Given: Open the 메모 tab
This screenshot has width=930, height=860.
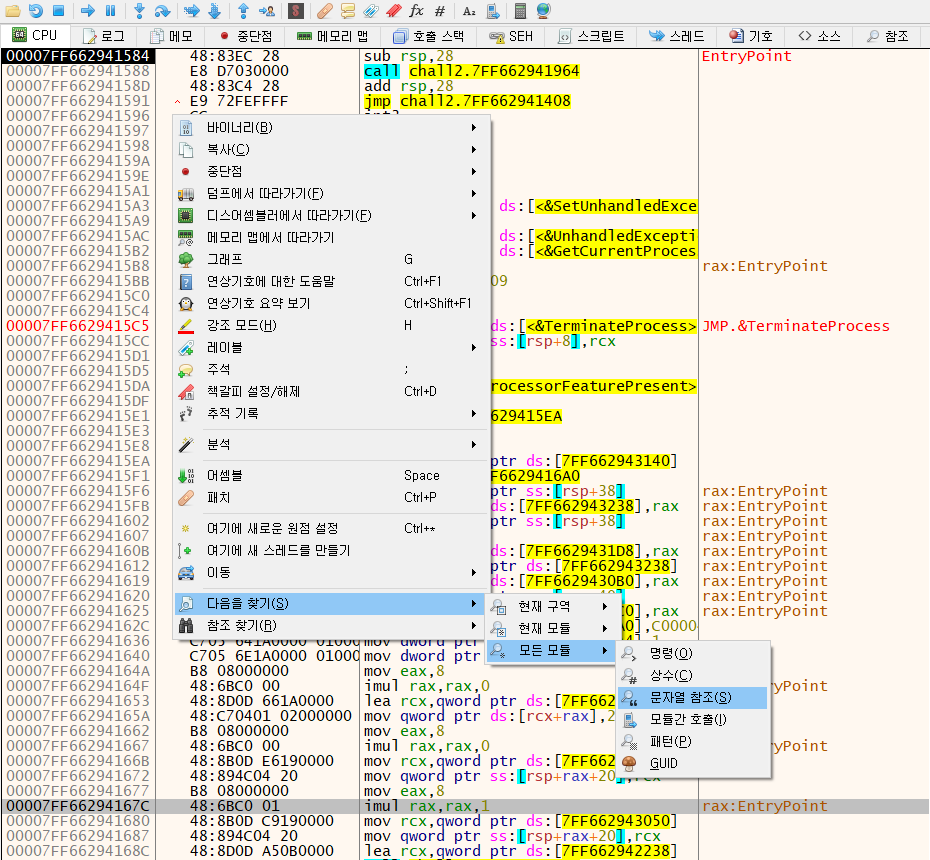Looking at the screenshot, I should click(171, 36).
